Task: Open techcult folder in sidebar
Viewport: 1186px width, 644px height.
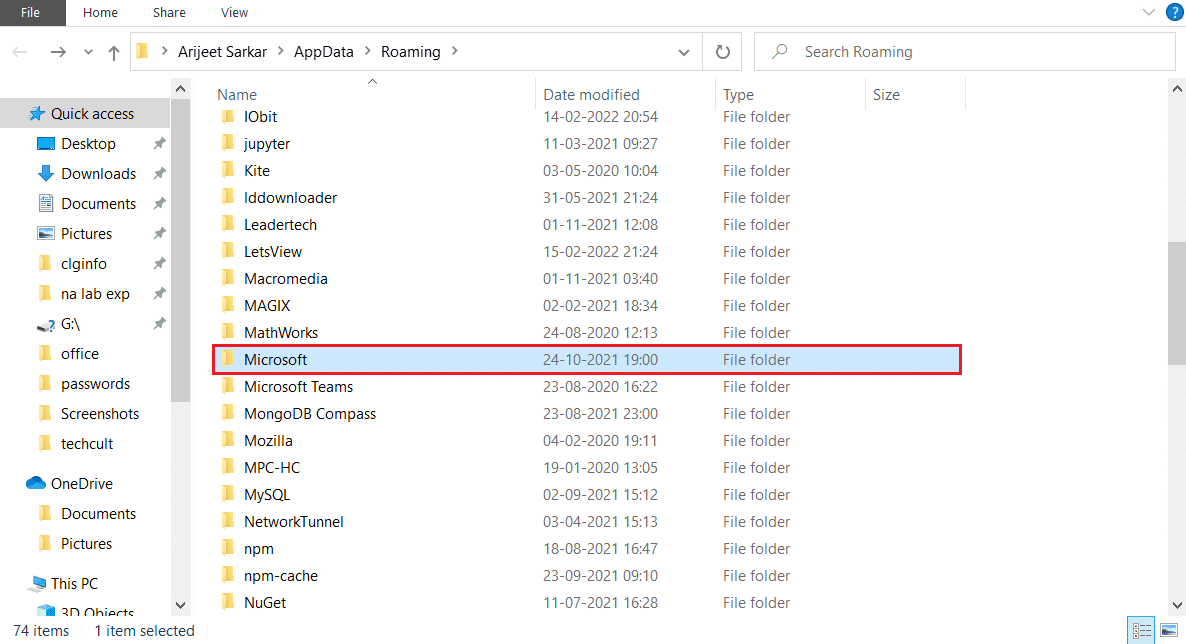Action: [86, 443]
